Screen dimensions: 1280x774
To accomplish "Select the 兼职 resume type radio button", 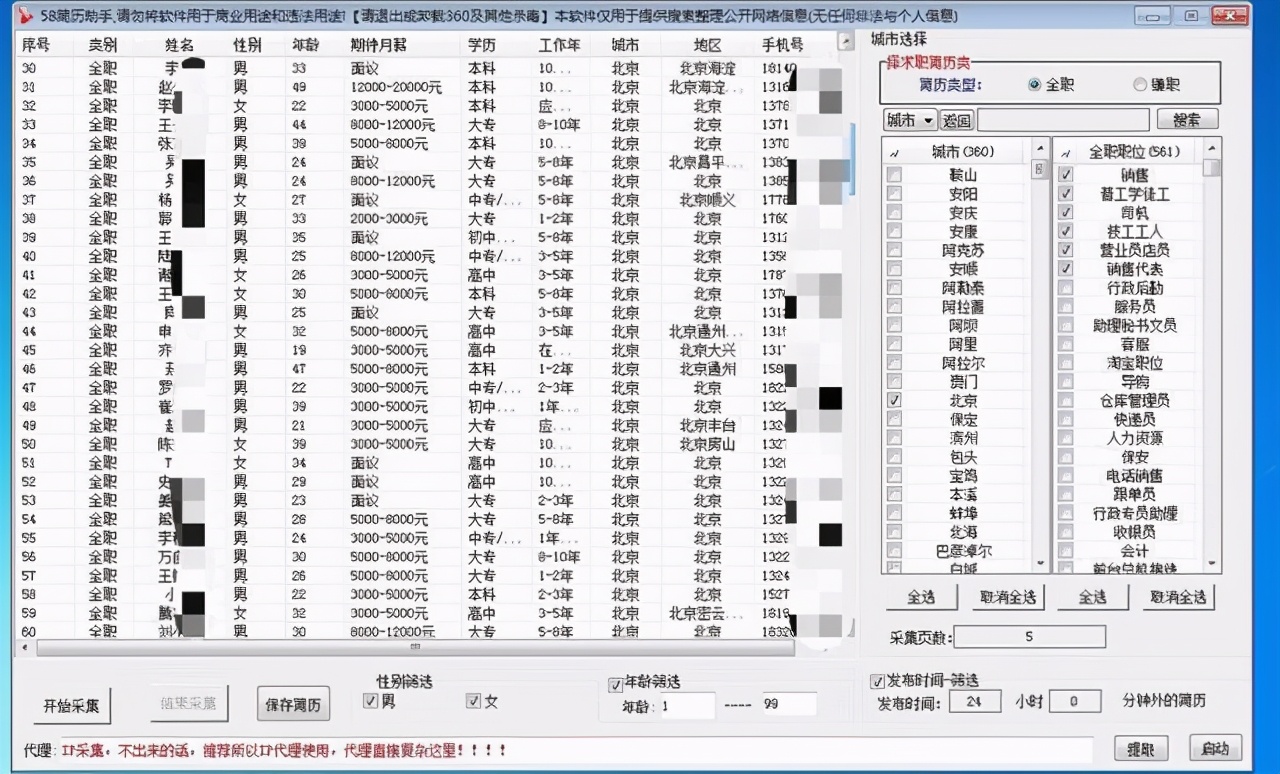I will coord(1140,85).
